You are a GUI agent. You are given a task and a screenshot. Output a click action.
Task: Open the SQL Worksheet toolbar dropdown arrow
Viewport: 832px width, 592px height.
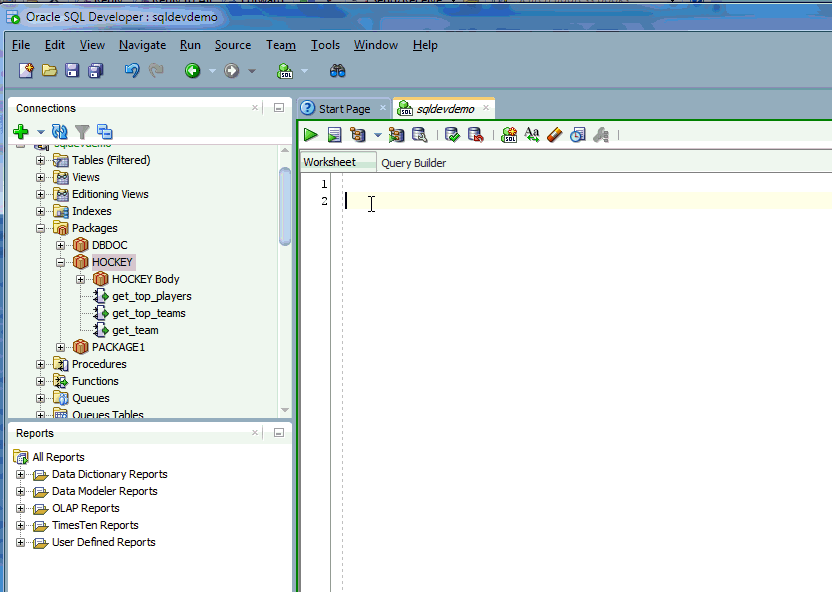[x=305, y=71]
